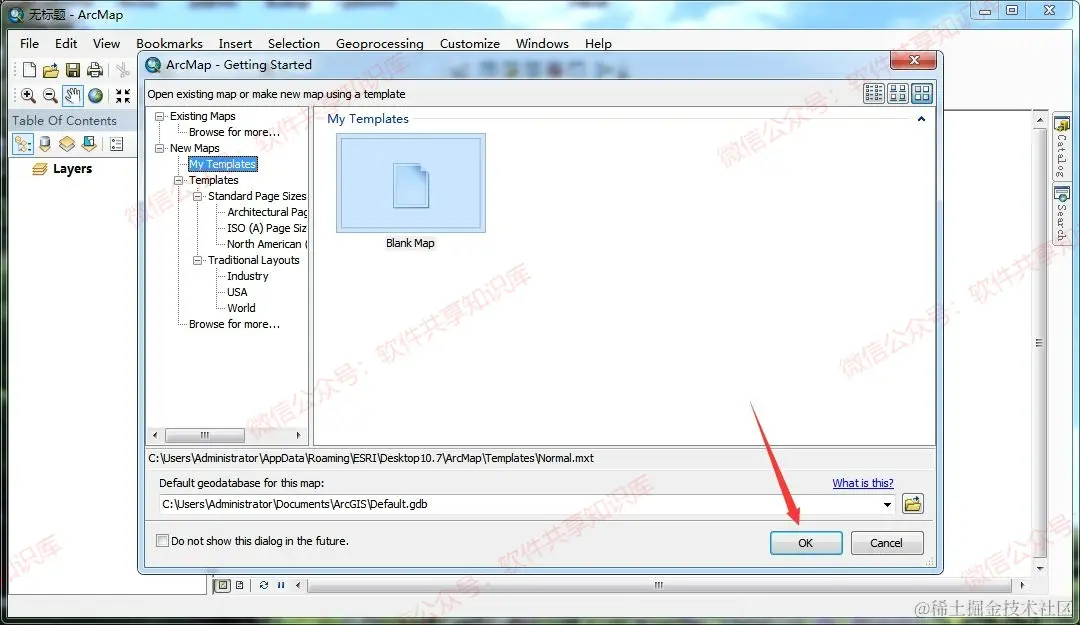Open the Customize menu
Screen dimensions: 1080x625
point(470,43)
